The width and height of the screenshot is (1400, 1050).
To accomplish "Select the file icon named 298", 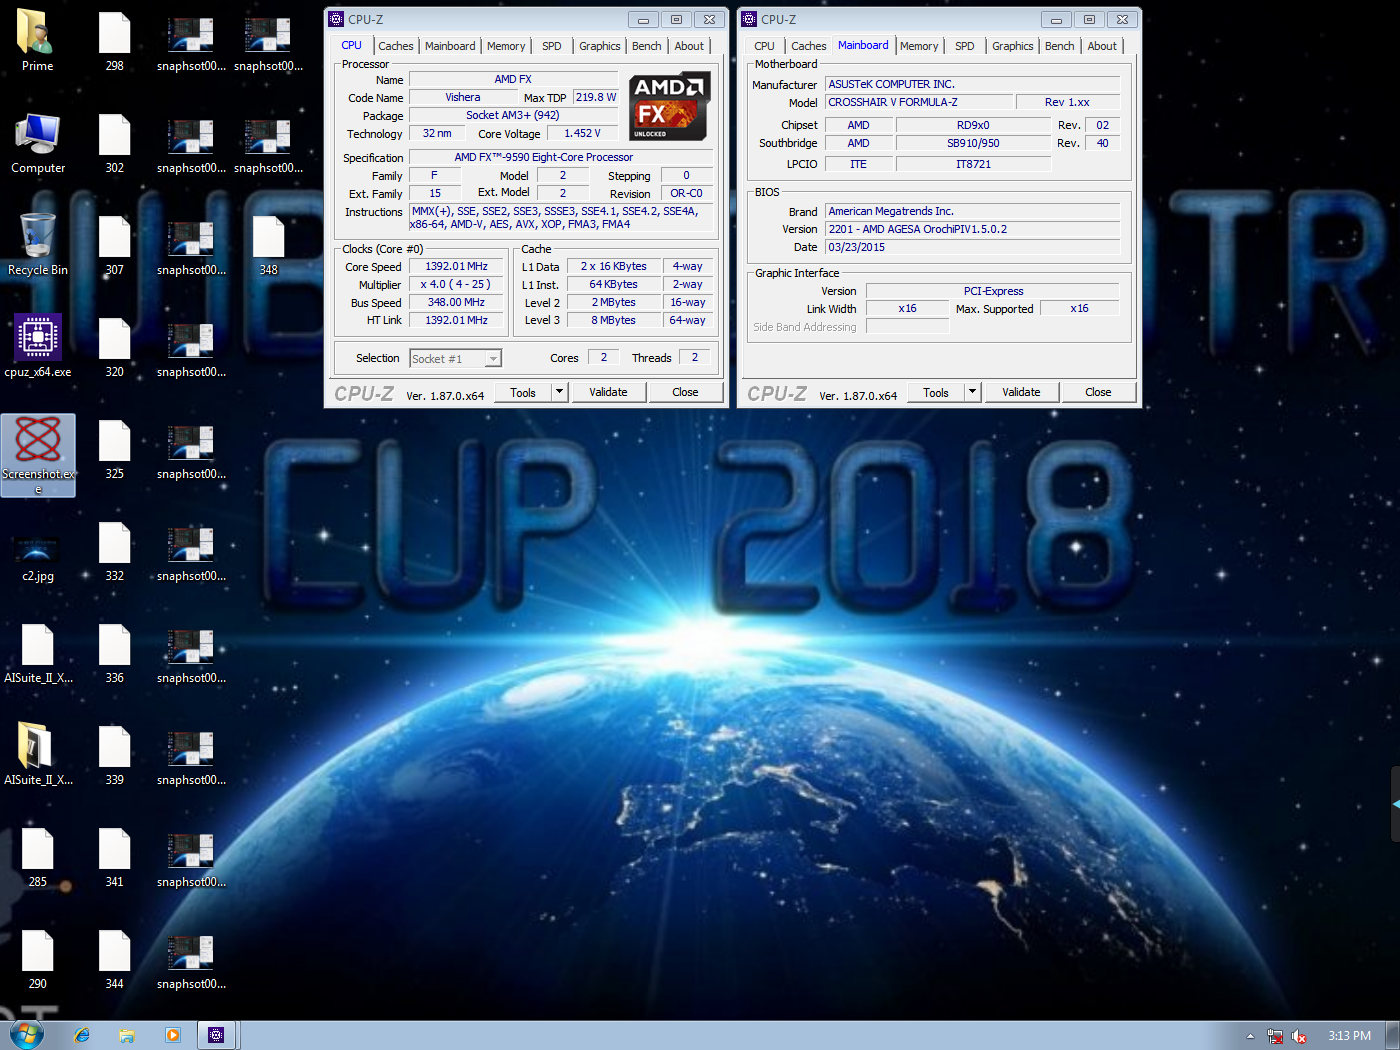I will pos(115,40).
